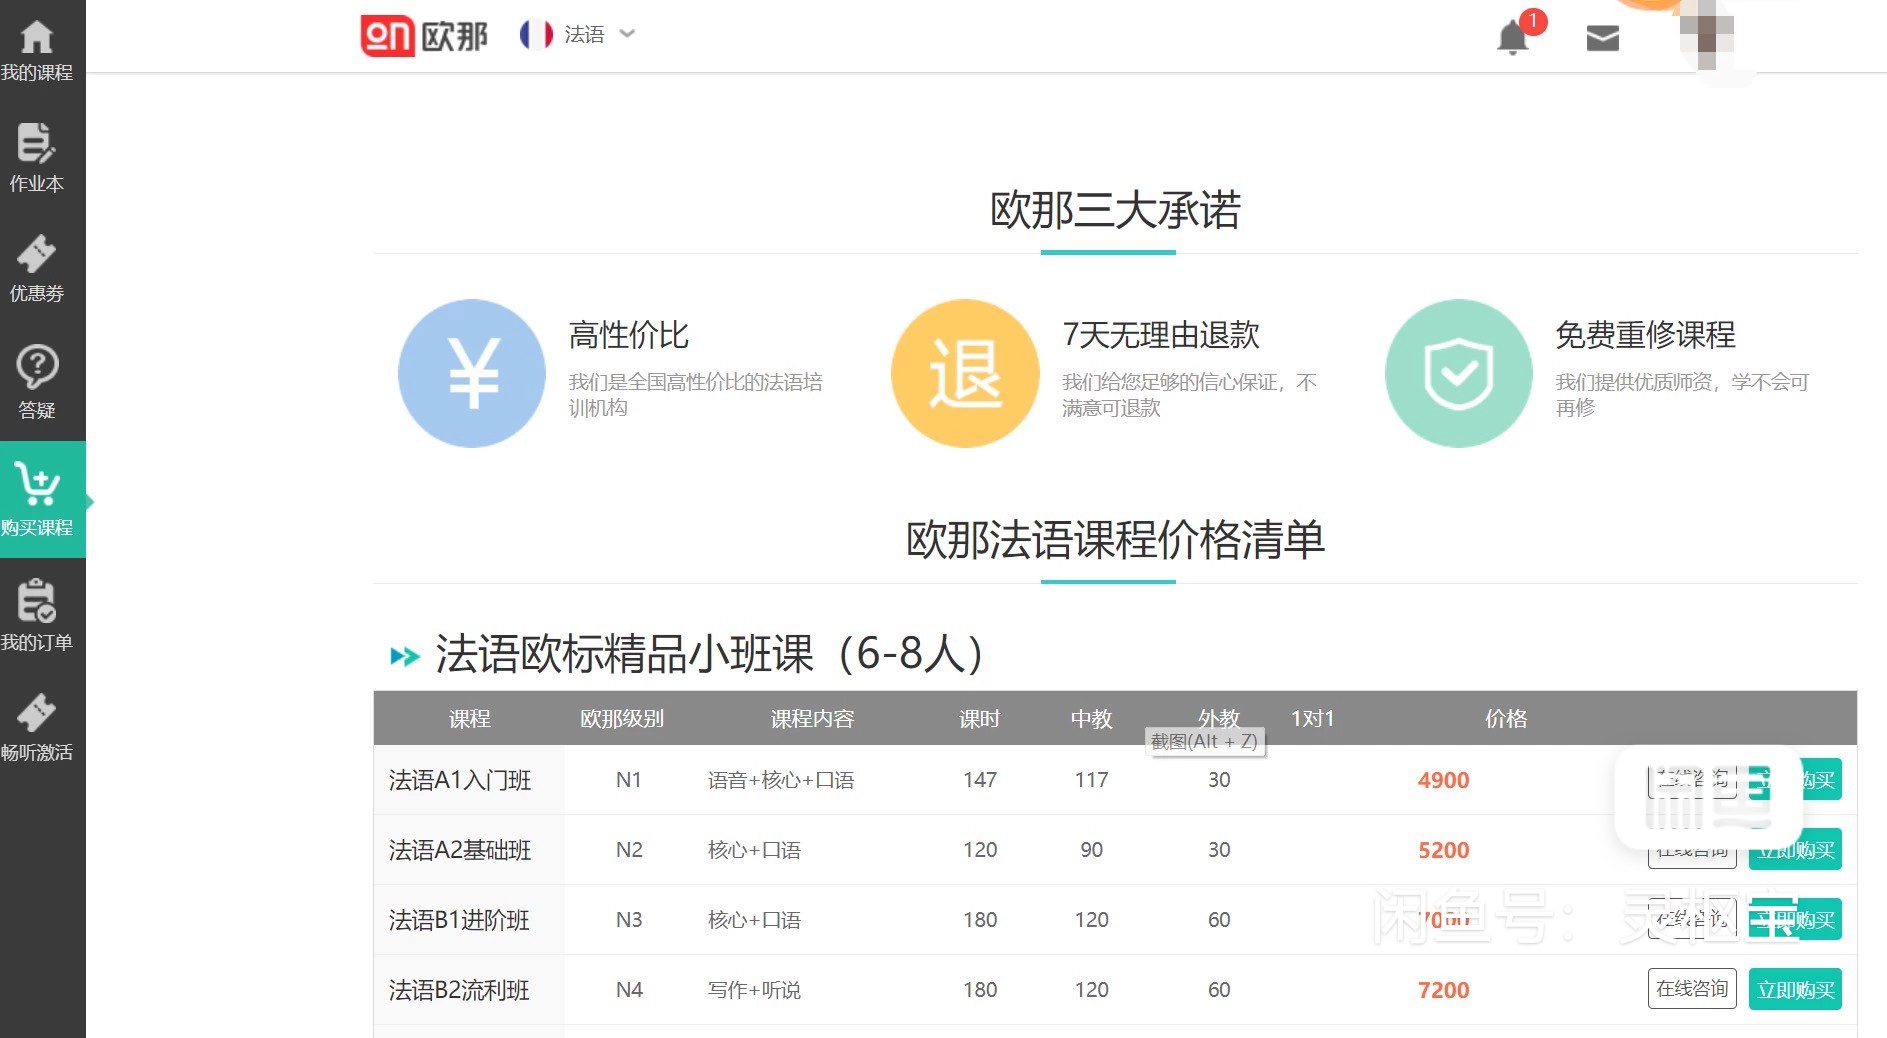Click the N1 level cell

pos(628,780)
